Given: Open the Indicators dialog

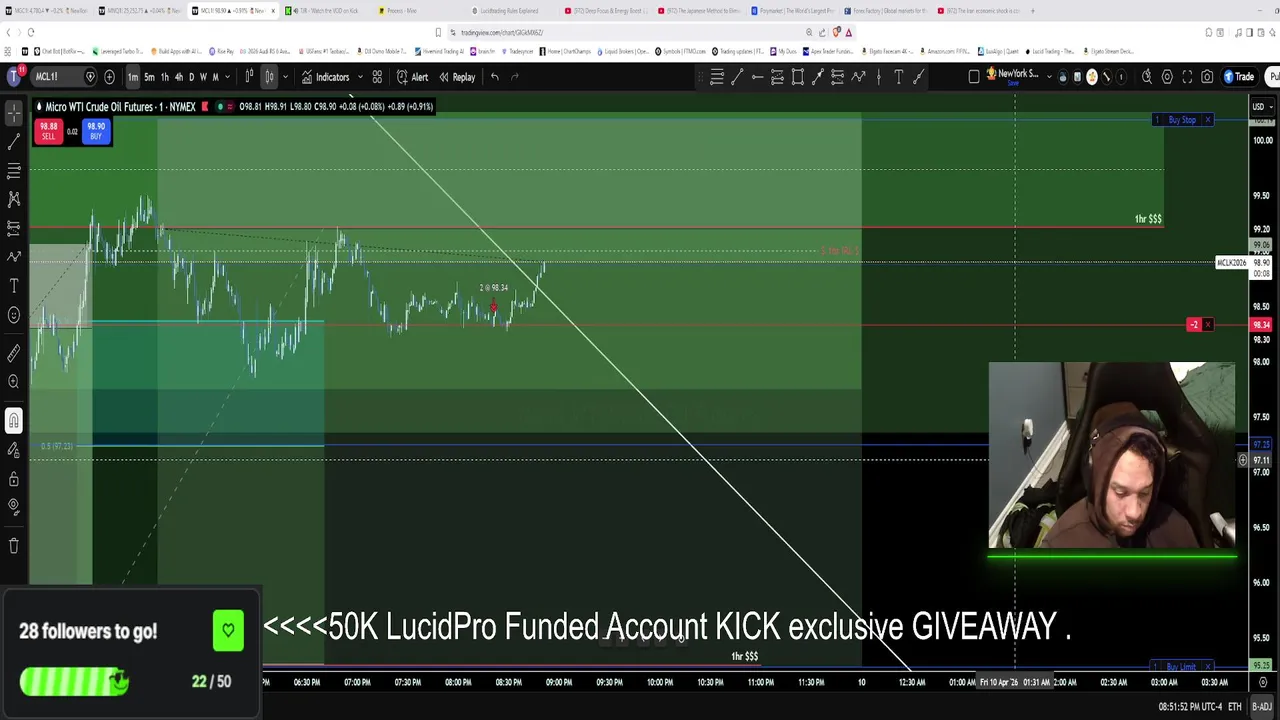Looking at the screenshot, I should coord(326,77).
